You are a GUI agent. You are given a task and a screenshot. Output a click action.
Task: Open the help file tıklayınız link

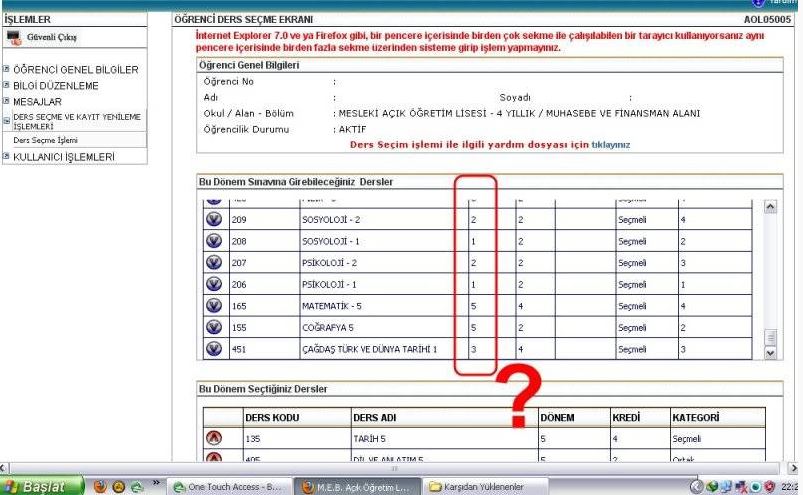tap(611, 145)
